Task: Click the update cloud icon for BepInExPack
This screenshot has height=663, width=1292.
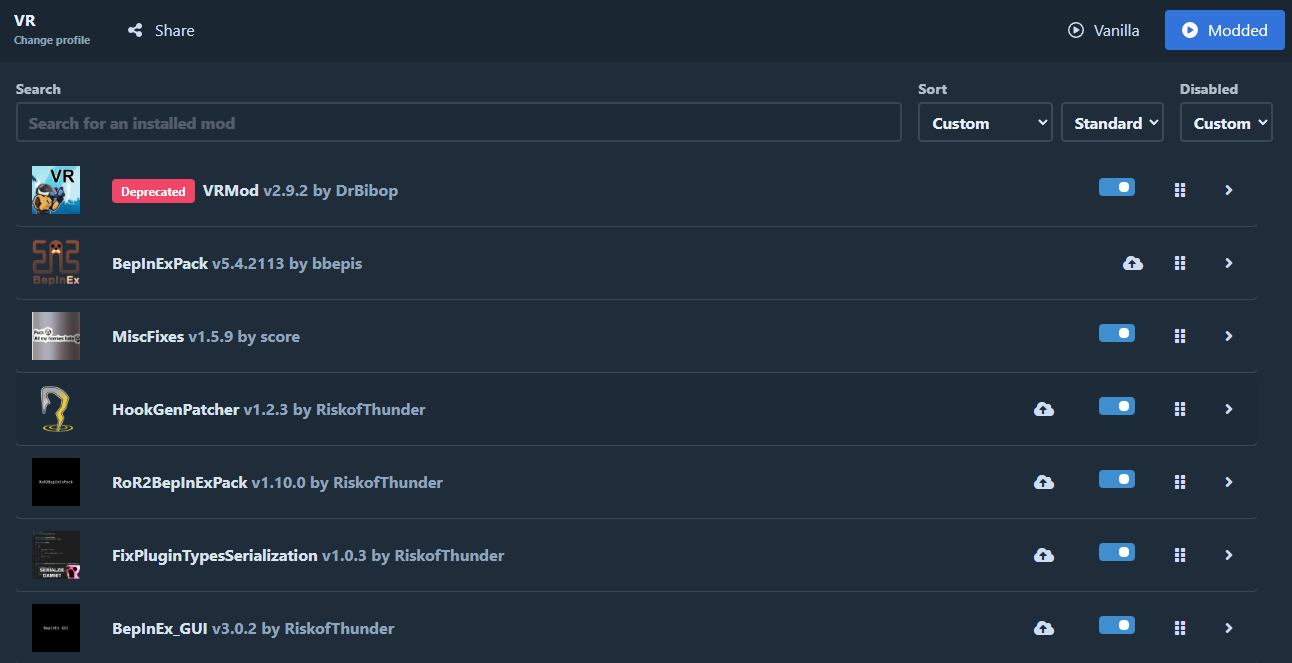Action: click(1133, 263)
